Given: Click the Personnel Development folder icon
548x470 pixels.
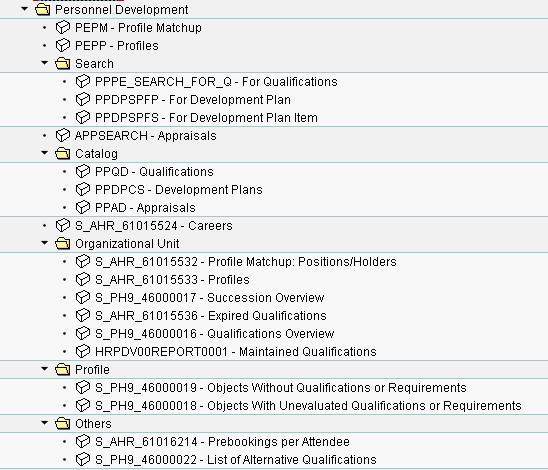Looking at the screenshot, I should point(43,9).
